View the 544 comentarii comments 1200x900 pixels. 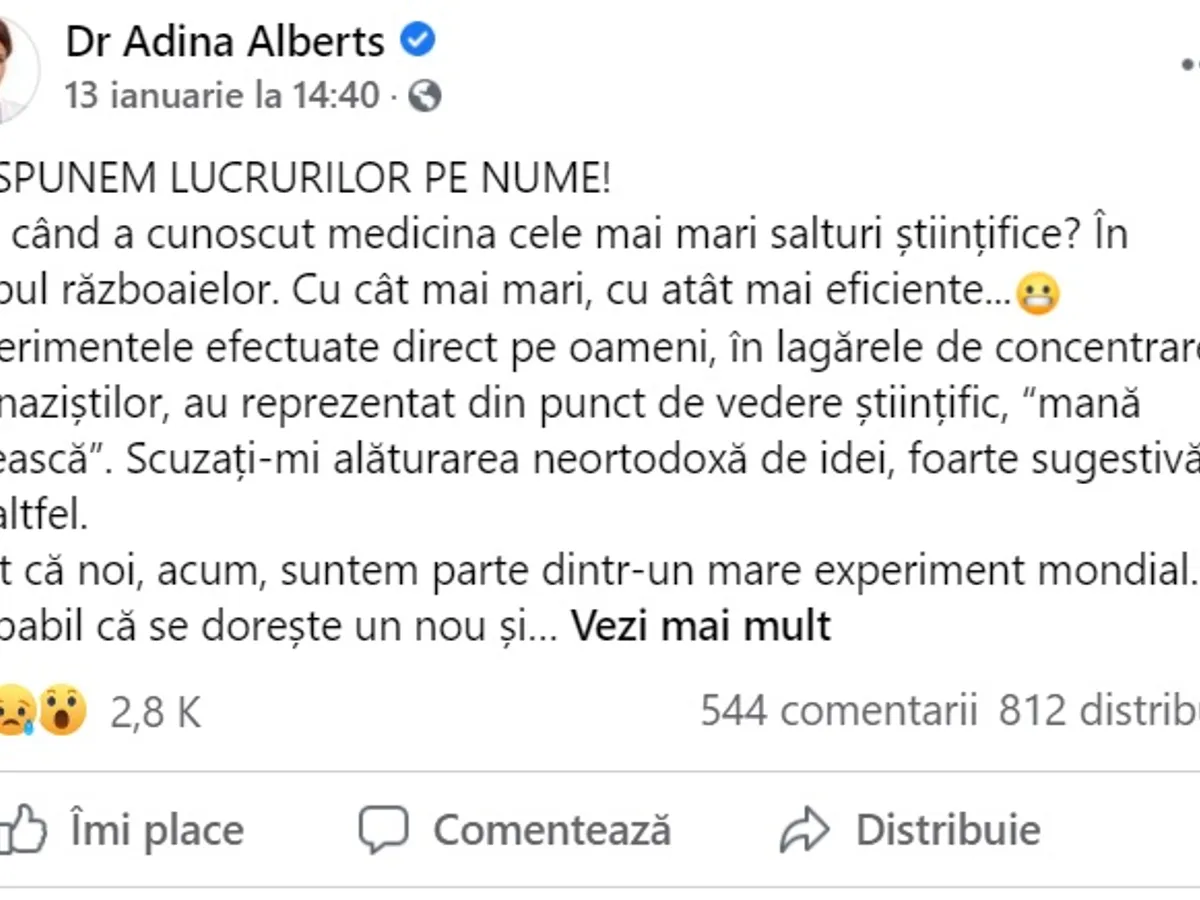click(838, 711)
